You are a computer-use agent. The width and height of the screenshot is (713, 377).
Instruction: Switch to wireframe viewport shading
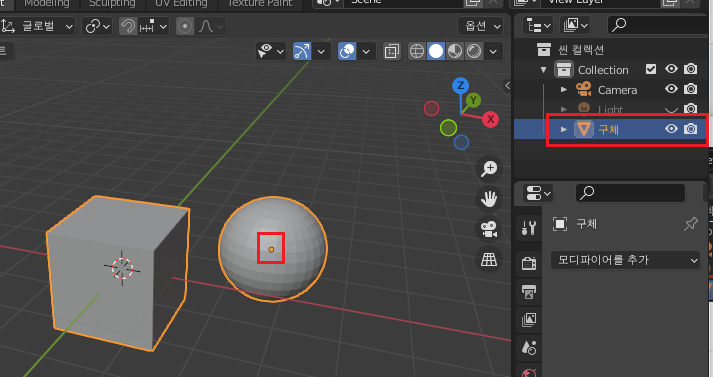tap(417, 51)
